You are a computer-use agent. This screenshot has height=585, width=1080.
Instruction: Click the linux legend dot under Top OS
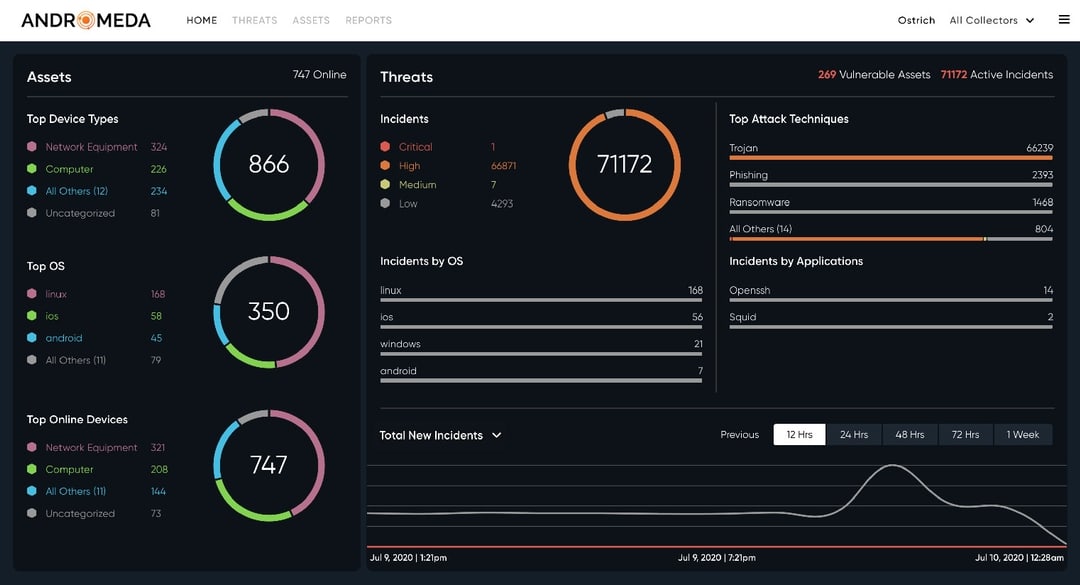pyautogui.click(x=32, y=294)
